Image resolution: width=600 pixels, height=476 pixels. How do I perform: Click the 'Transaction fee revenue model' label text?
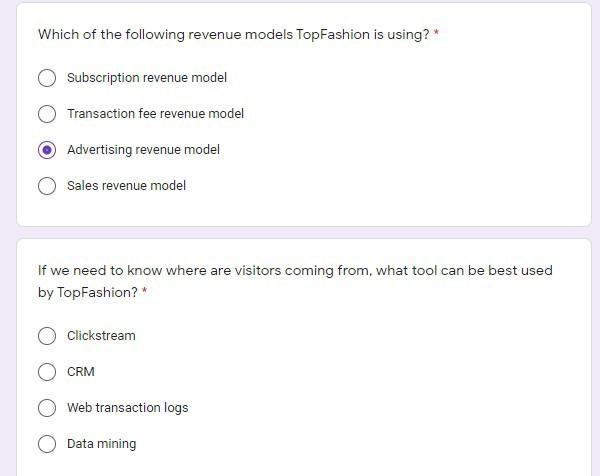[155, 114]
